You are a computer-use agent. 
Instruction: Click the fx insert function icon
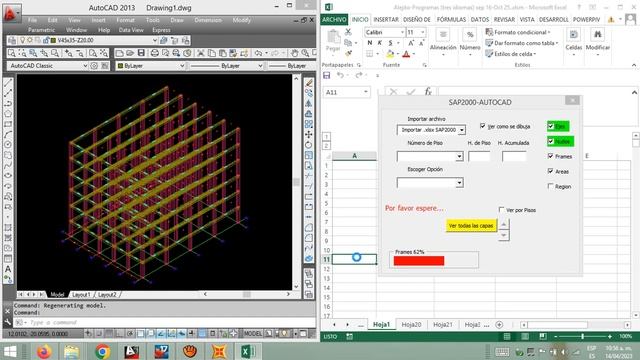pyautogui.click(x=428, y=92)
